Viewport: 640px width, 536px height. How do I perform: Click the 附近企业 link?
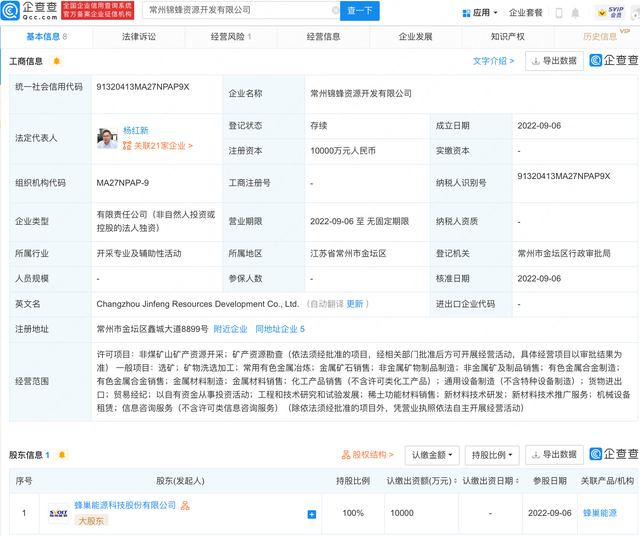231,329
